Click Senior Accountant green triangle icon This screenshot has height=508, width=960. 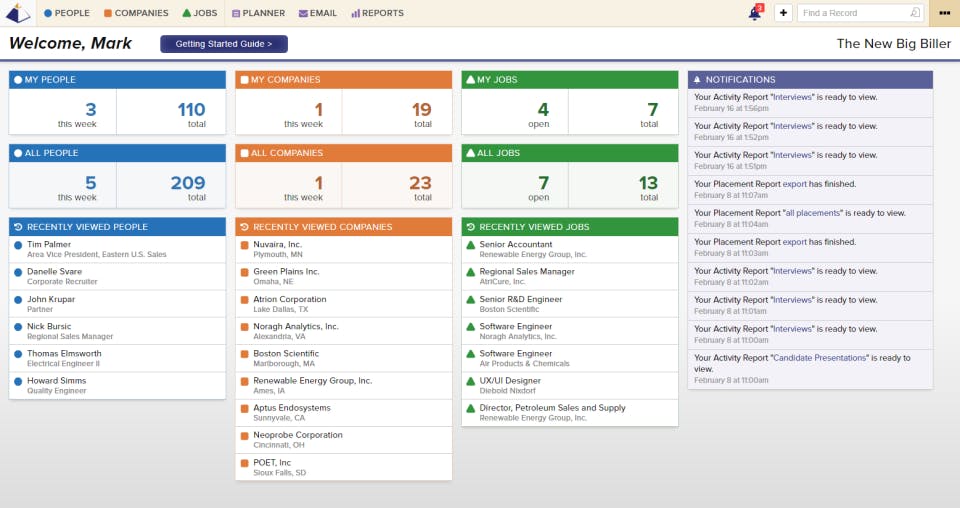tap(470, 245)
